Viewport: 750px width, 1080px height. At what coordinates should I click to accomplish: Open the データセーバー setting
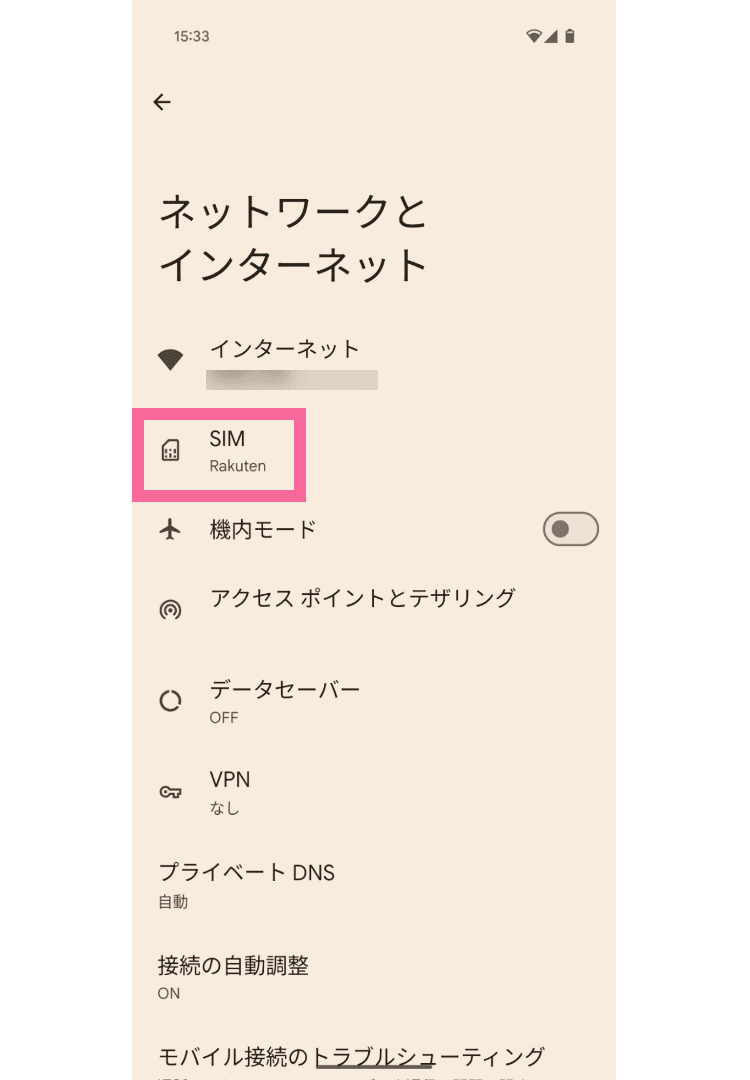pyautogui.click(x=285, y=700)
